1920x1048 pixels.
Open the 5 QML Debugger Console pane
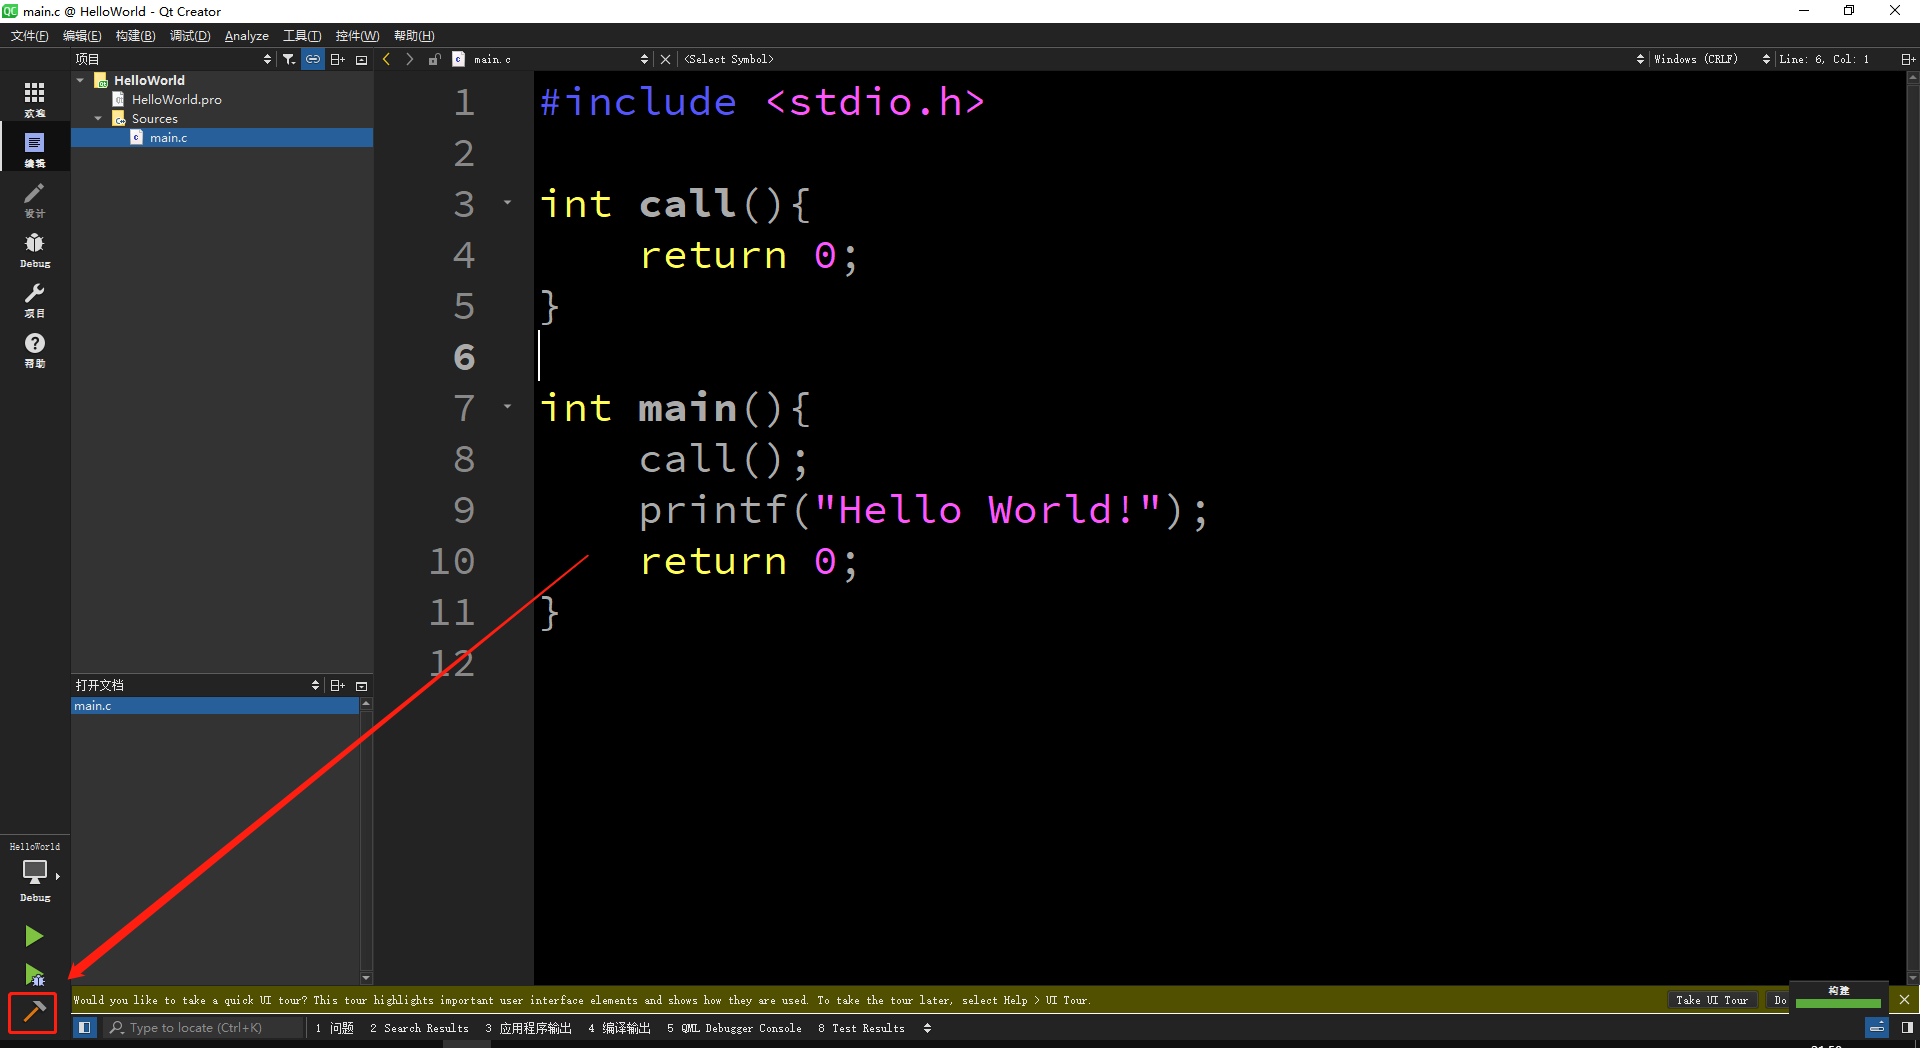[734, 1027]
